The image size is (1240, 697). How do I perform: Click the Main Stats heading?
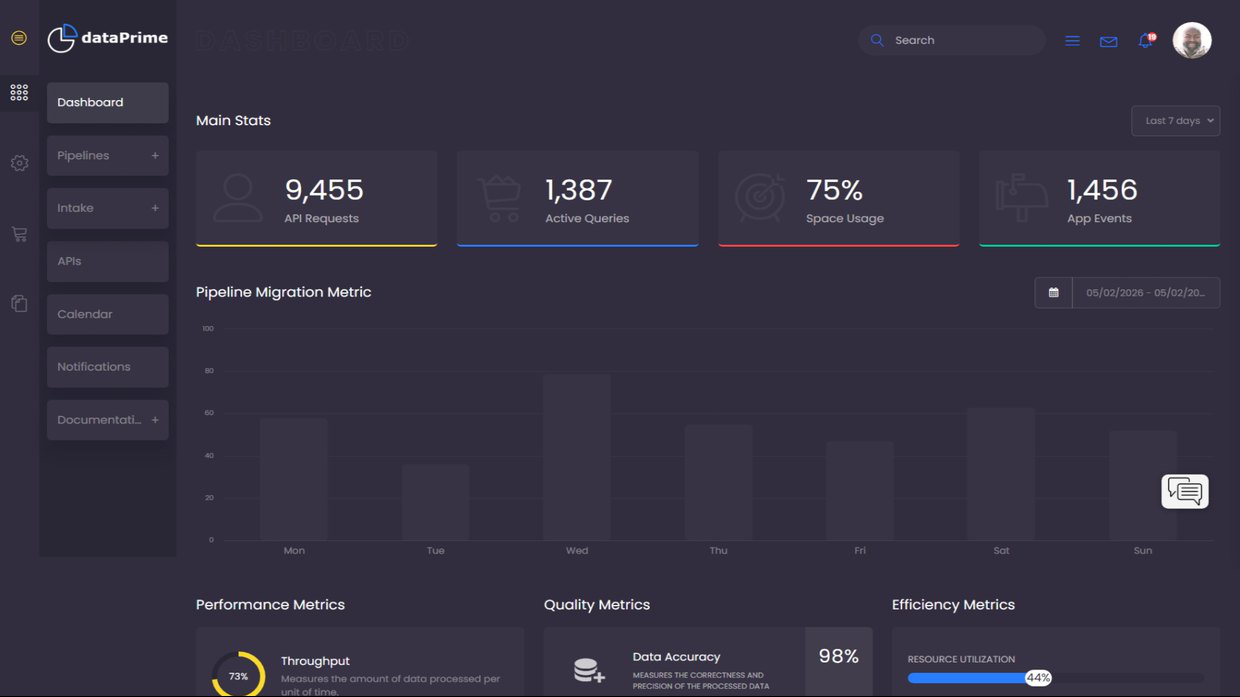coord(233,120)
